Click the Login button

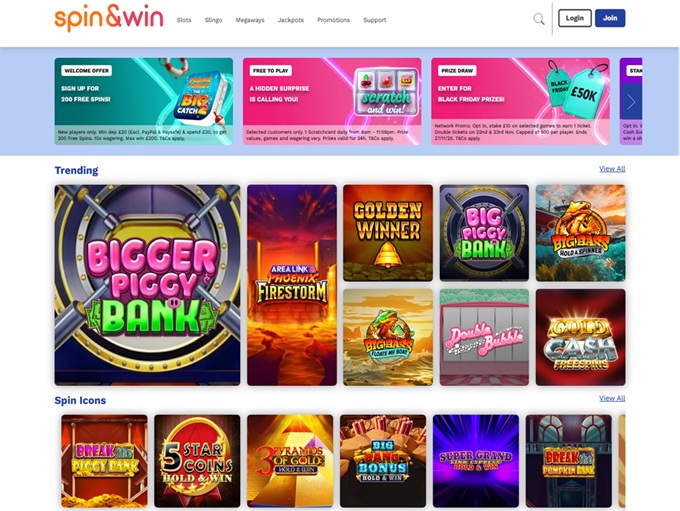tap(575, 18)
